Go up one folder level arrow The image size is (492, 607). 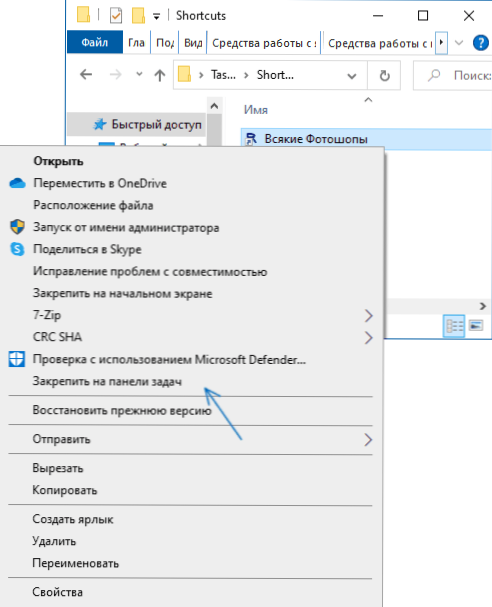pyautogui.click(x=159, y=75)
